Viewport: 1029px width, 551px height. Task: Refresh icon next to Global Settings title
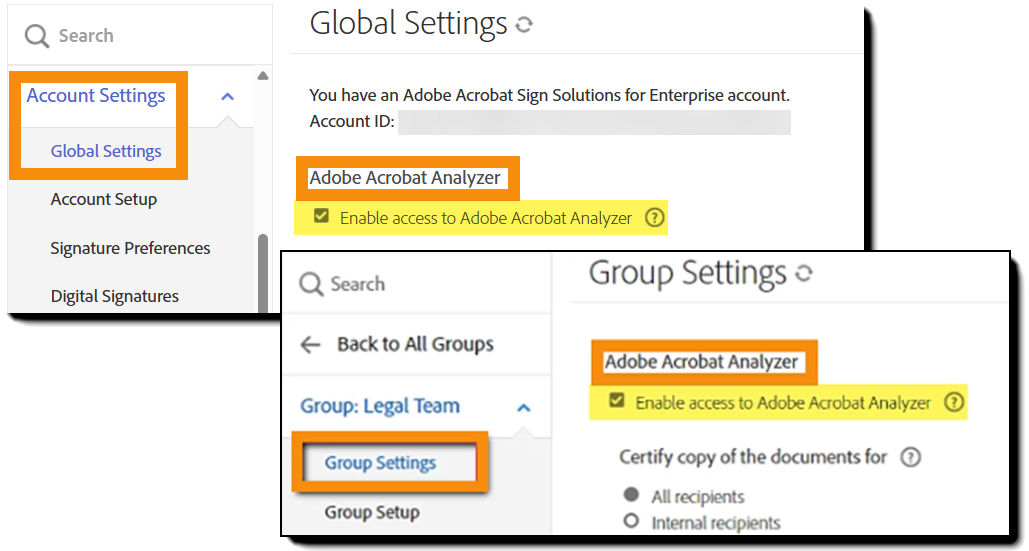(x=524, y=25)
